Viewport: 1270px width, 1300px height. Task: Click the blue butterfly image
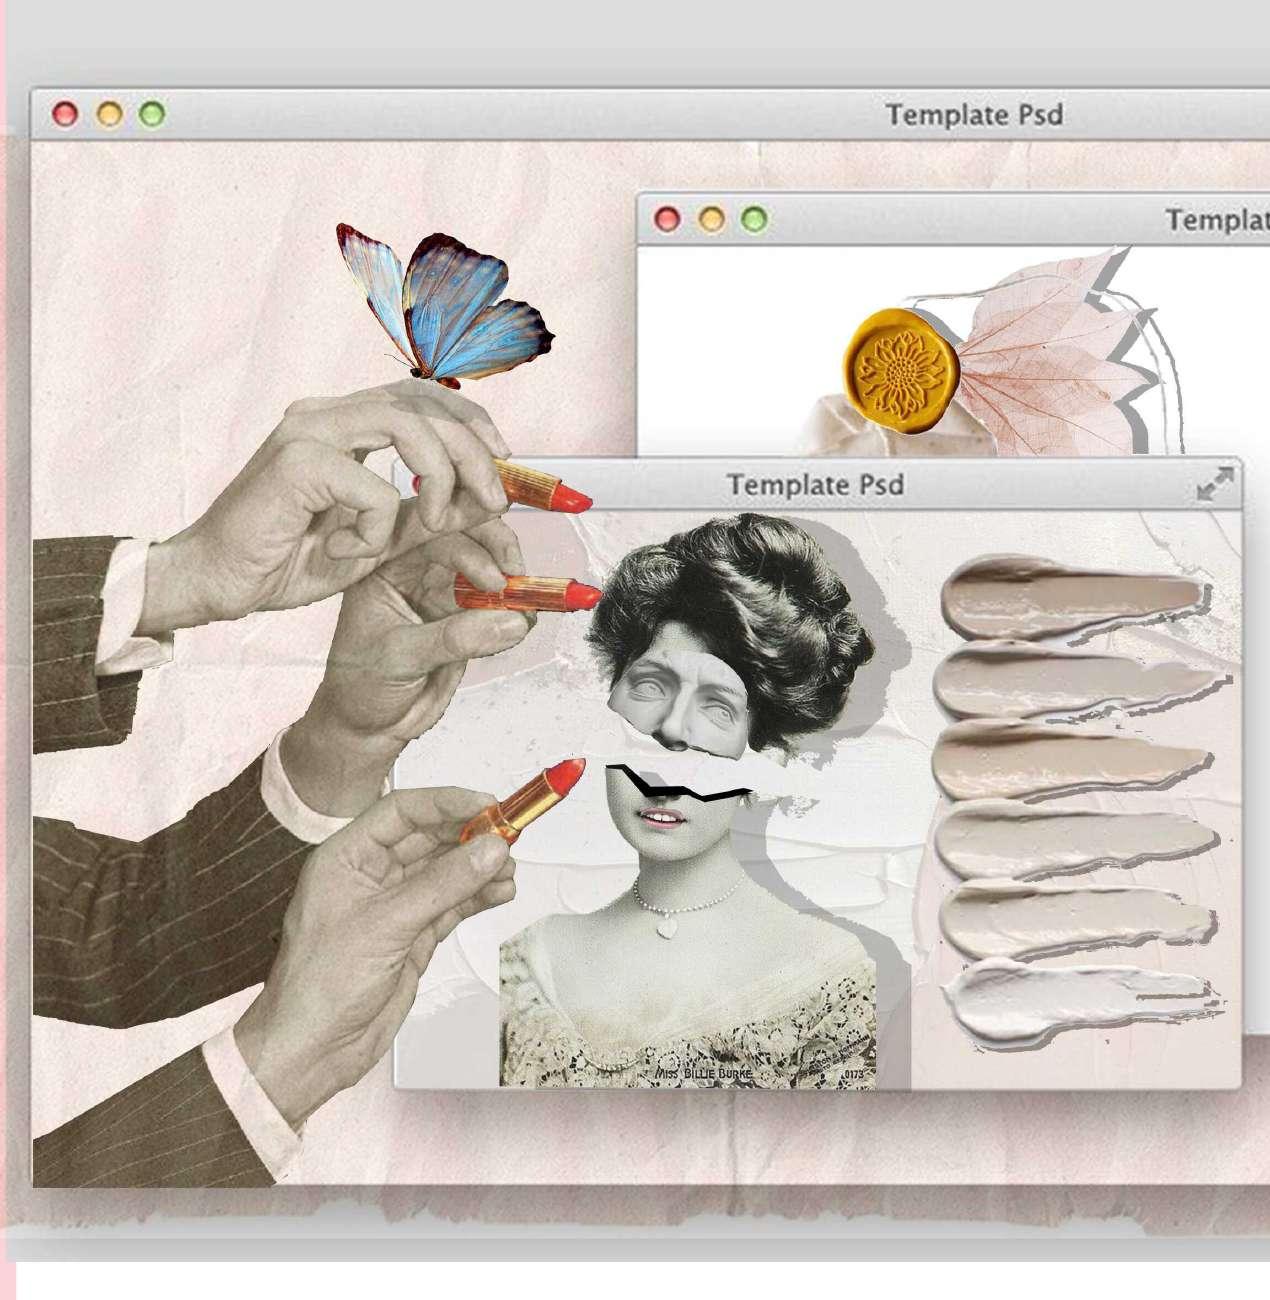click(x=446, y=307)
